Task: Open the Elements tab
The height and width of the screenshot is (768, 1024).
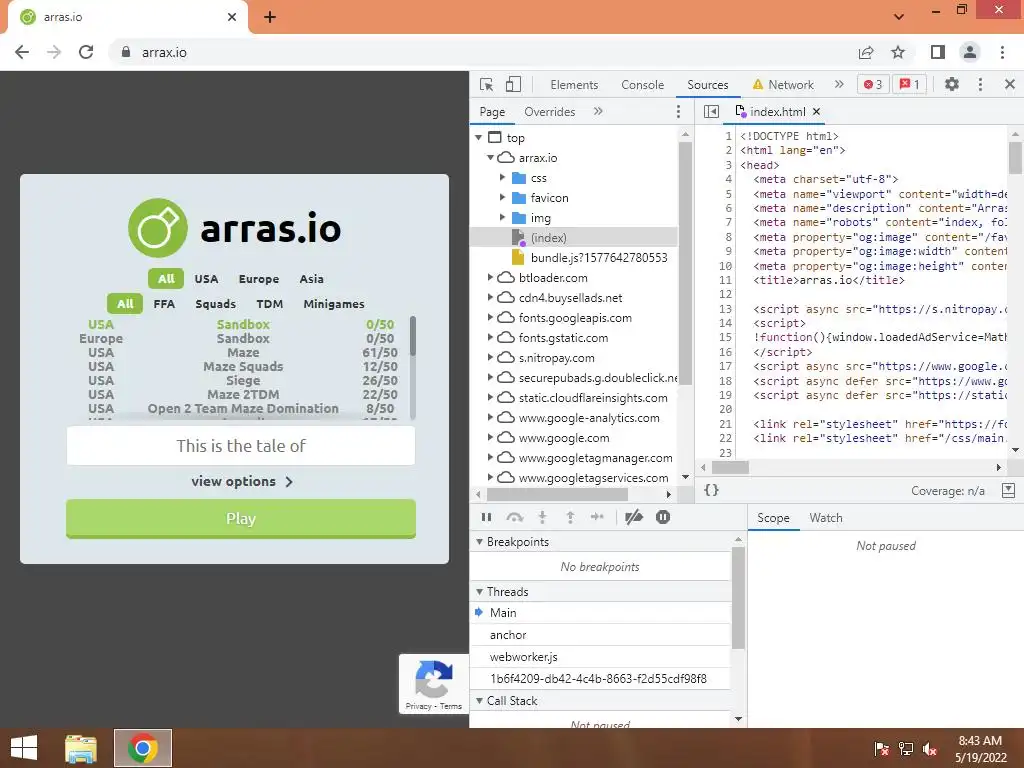Action: pyautogui.click(x=574, y=85)
